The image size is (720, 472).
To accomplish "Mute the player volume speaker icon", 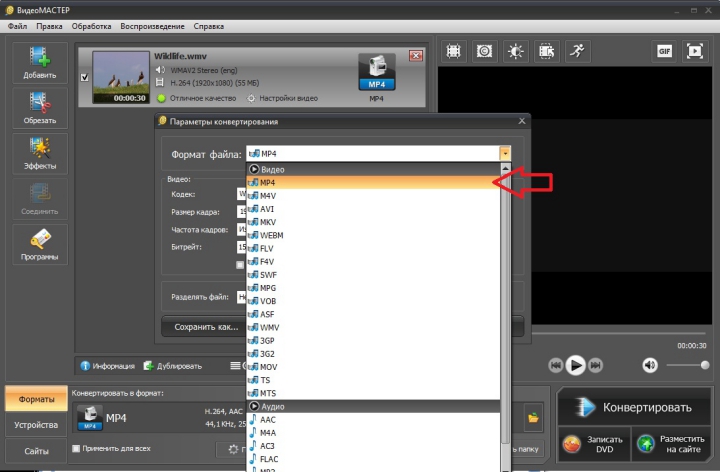I will (x=650, y=365).
